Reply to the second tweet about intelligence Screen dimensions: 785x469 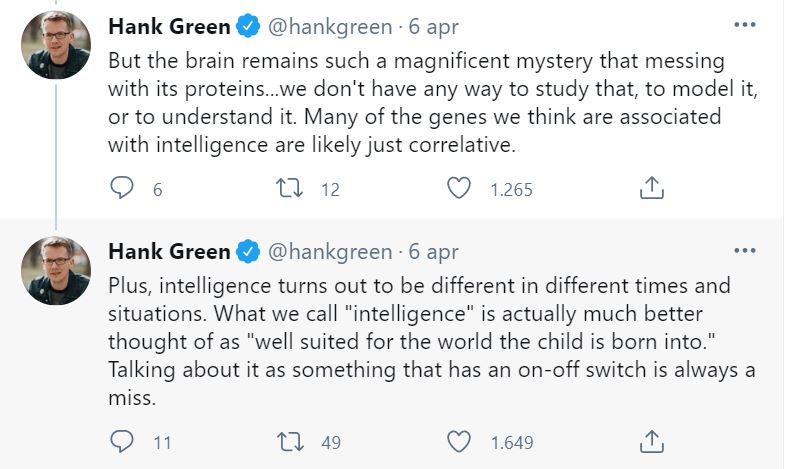(121, 440)
